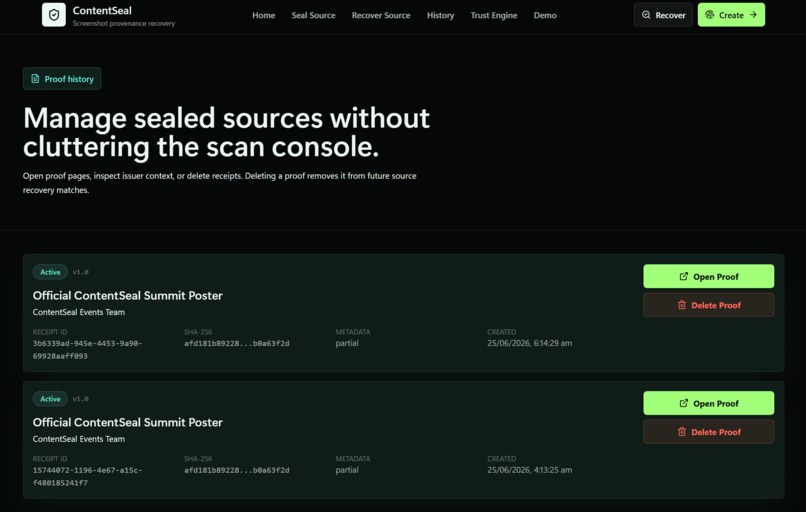
Task: Delete Proof for receipt 3b6339ad
Action: (x=708, y=305)
